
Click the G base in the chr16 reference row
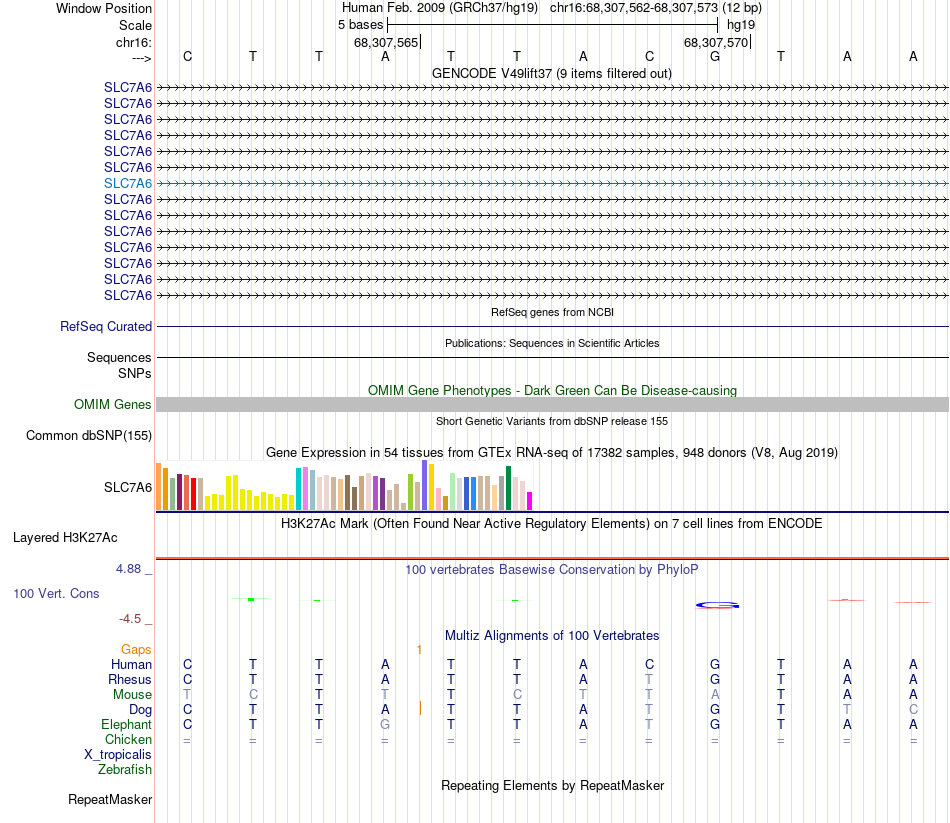(x=715, y=56)
